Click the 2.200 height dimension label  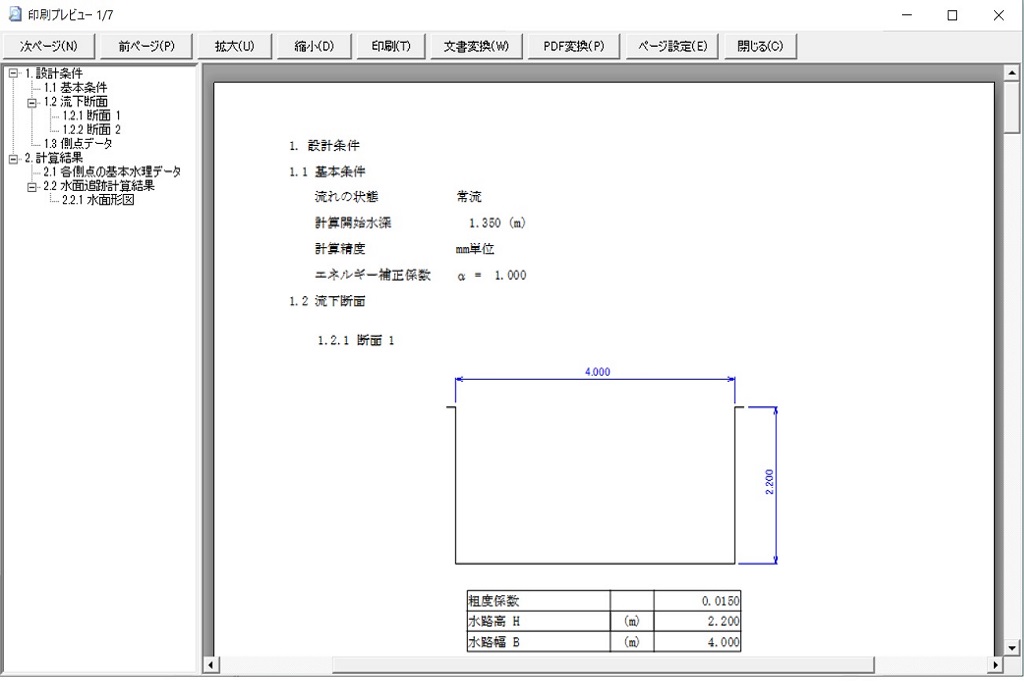tap(769, 482)
